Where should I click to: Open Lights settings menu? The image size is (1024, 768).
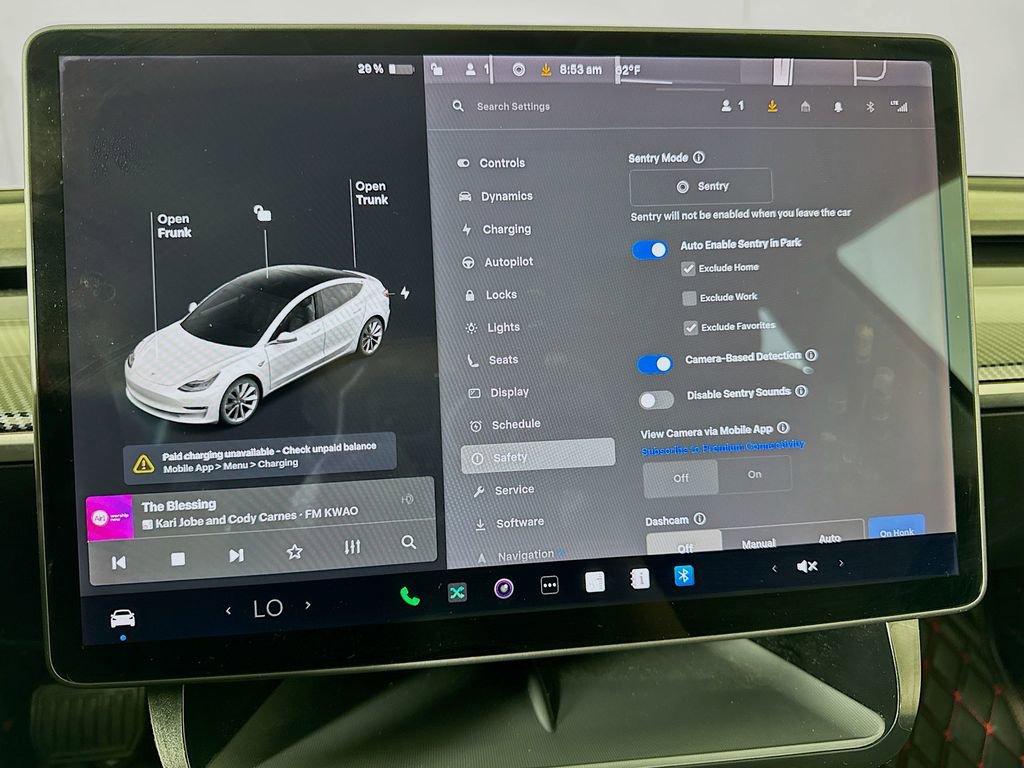[x=493, y=327]
